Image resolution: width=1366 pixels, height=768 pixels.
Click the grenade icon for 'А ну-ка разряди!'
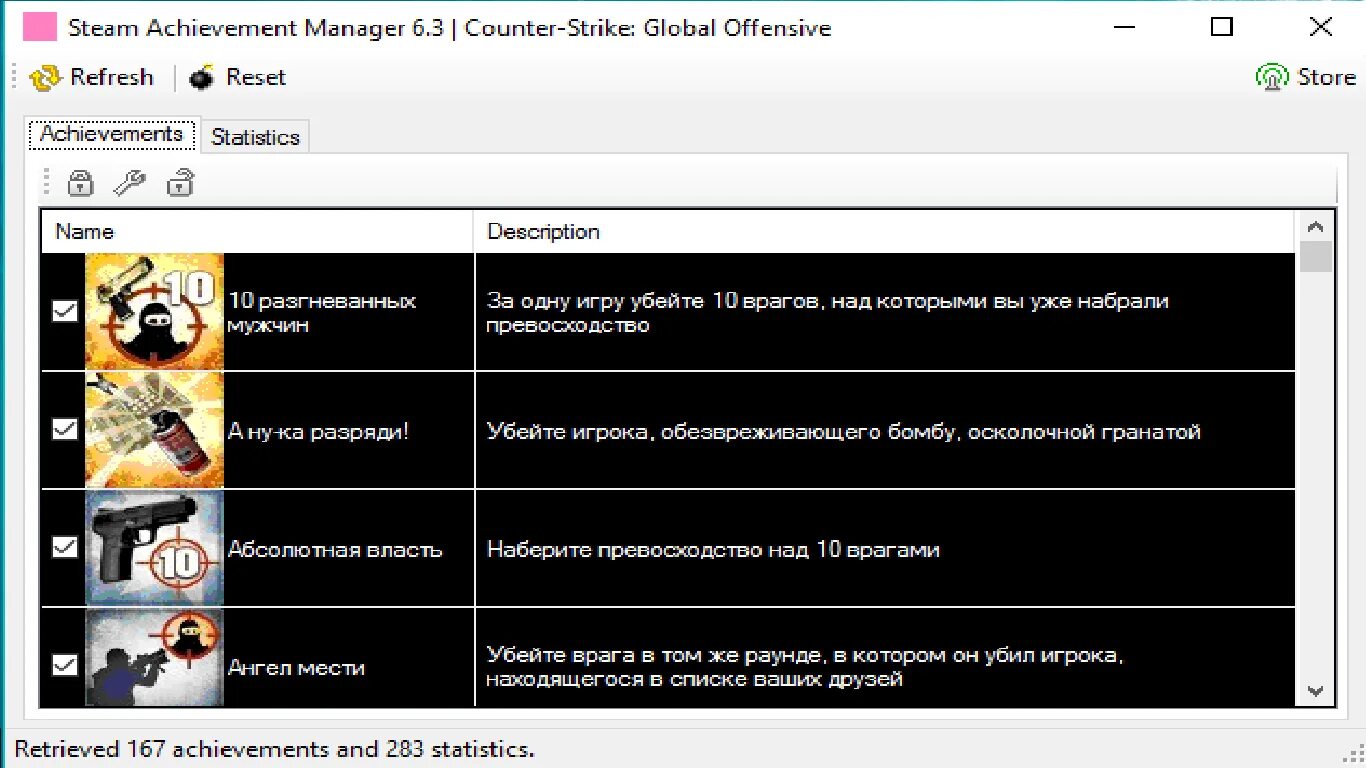point(155,430)
